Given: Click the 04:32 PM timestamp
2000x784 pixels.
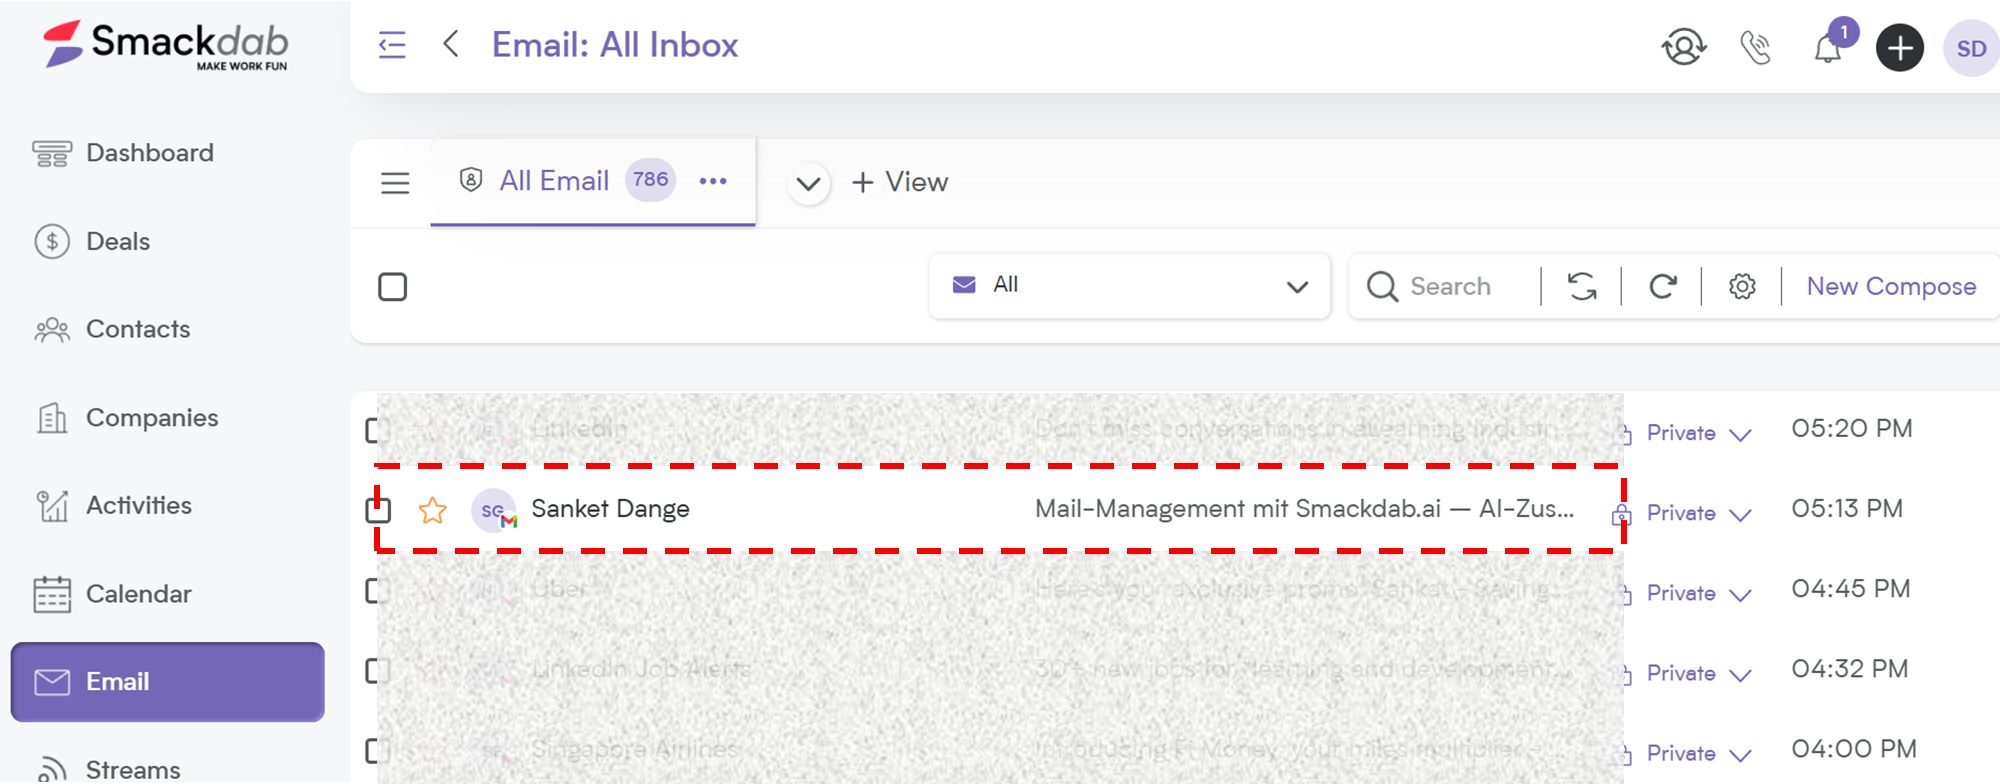Looking at the screenshot, I should tap(1849, 669).
